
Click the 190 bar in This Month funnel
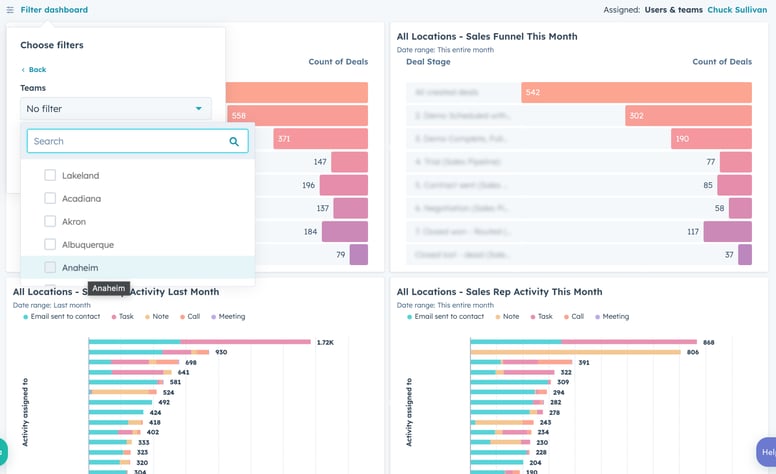coord(711,139)
